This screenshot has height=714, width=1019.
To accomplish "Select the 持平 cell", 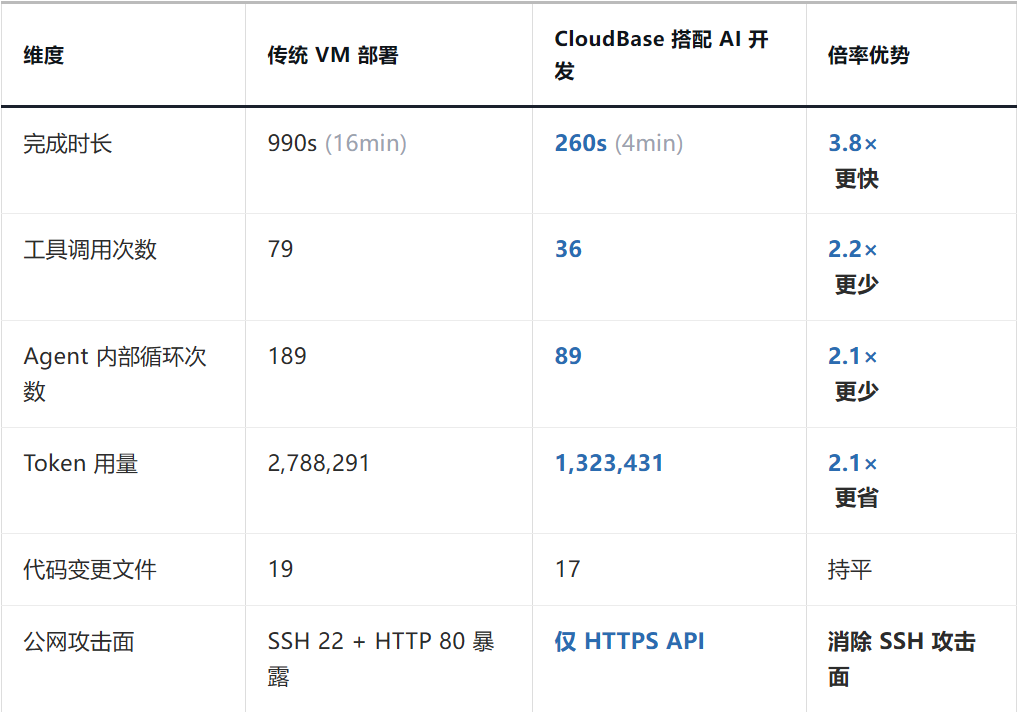I will tap(849, 570).
